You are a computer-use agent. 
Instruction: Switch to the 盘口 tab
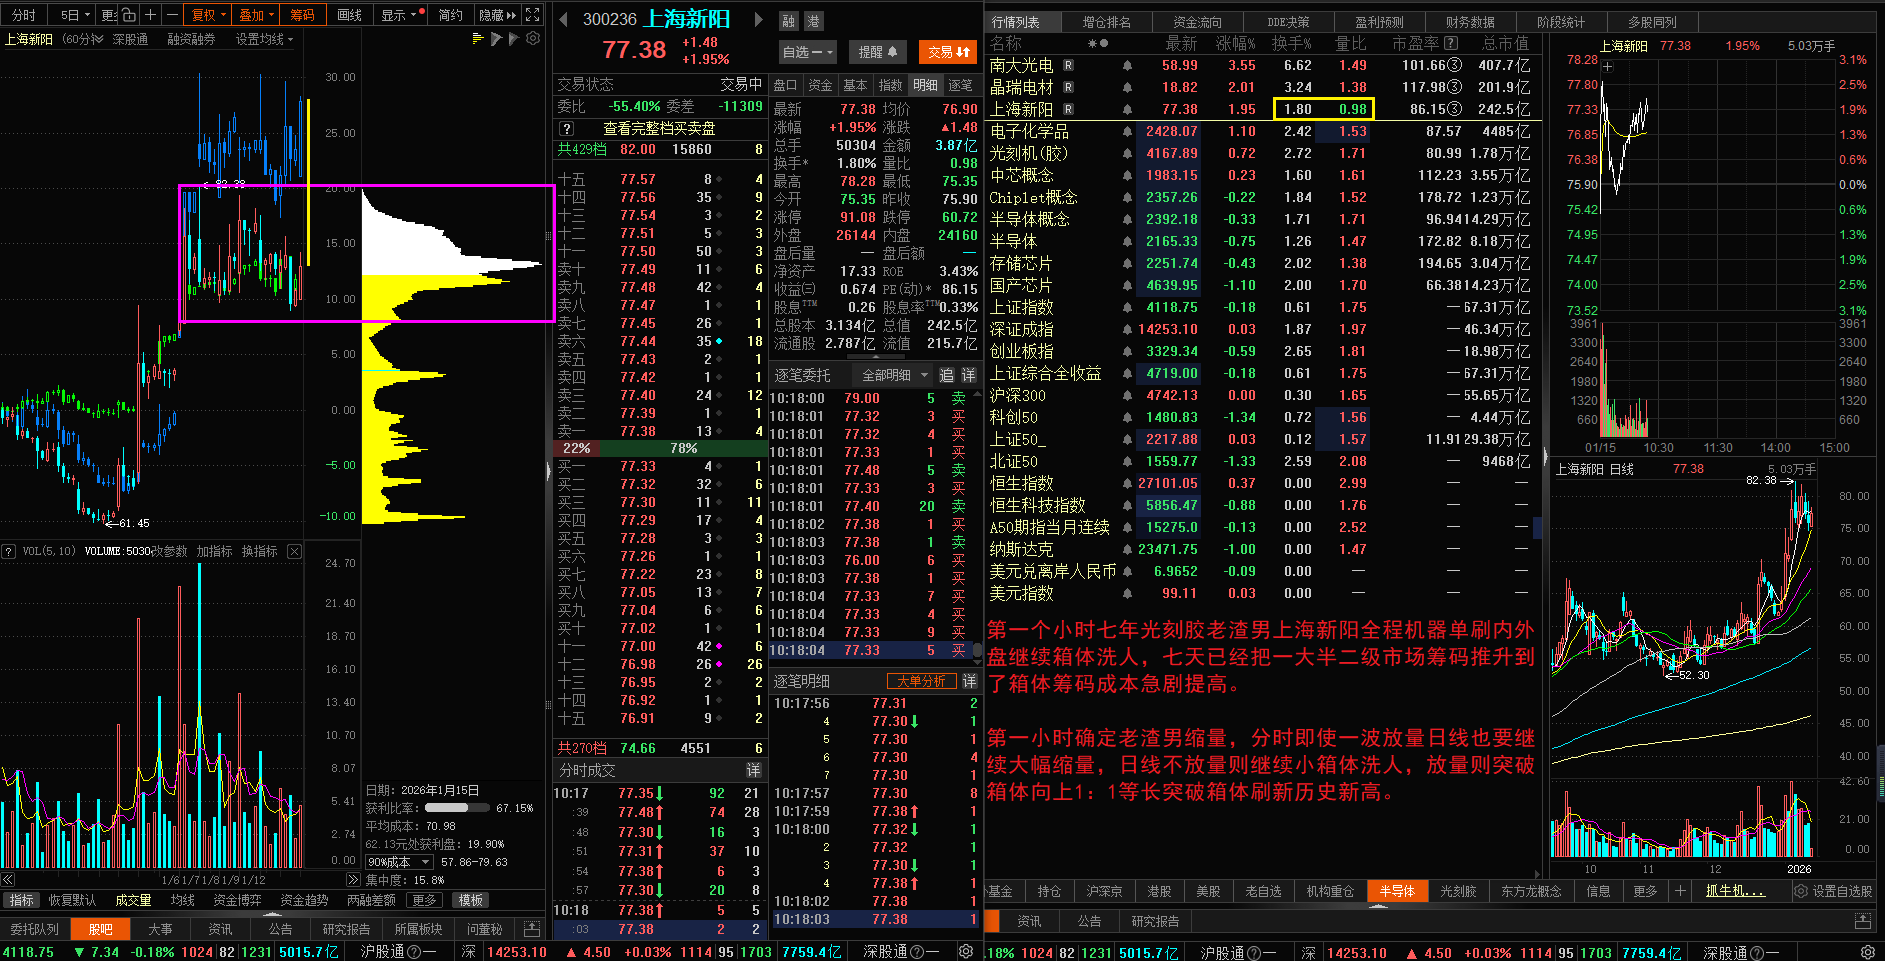pyautogui.click(x=785, y=85)
